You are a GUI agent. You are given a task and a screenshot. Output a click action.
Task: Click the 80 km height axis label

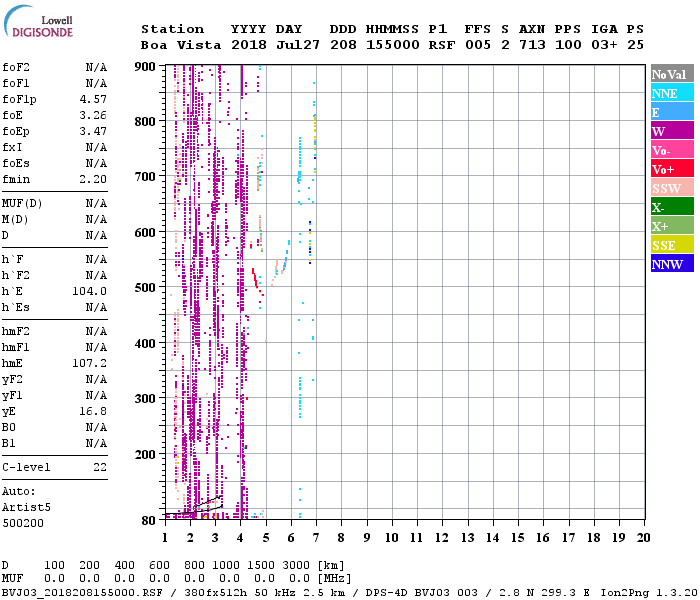point(149,521)
